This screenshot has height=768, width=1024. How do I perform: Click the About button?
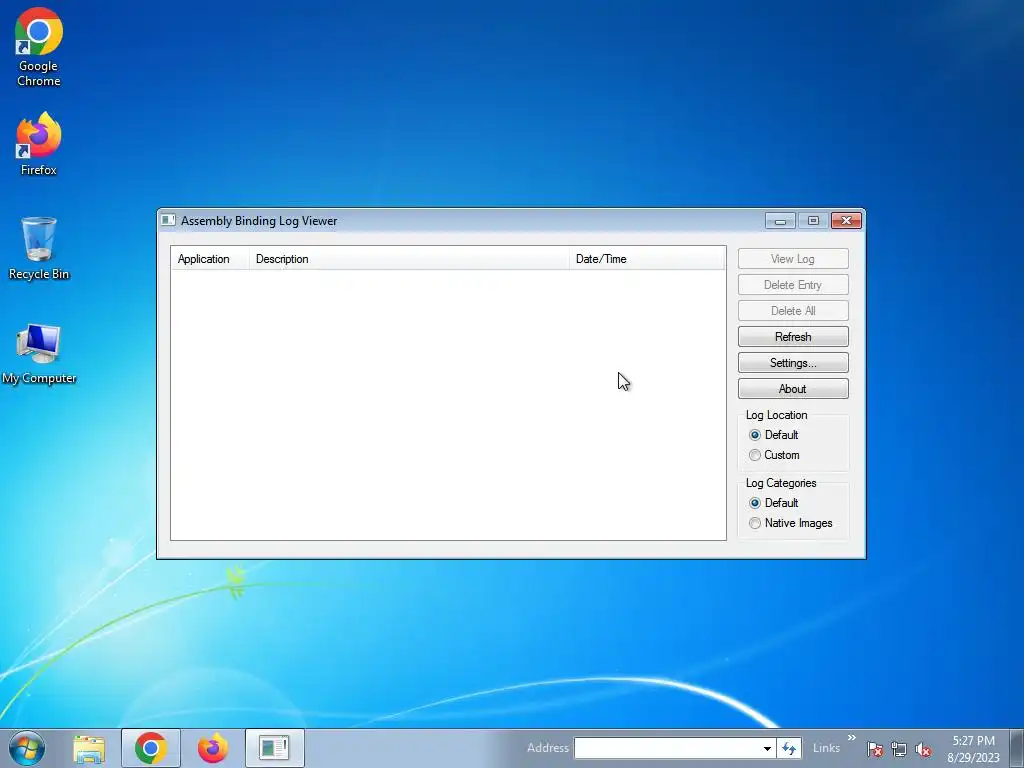click(x=793, y=389)
